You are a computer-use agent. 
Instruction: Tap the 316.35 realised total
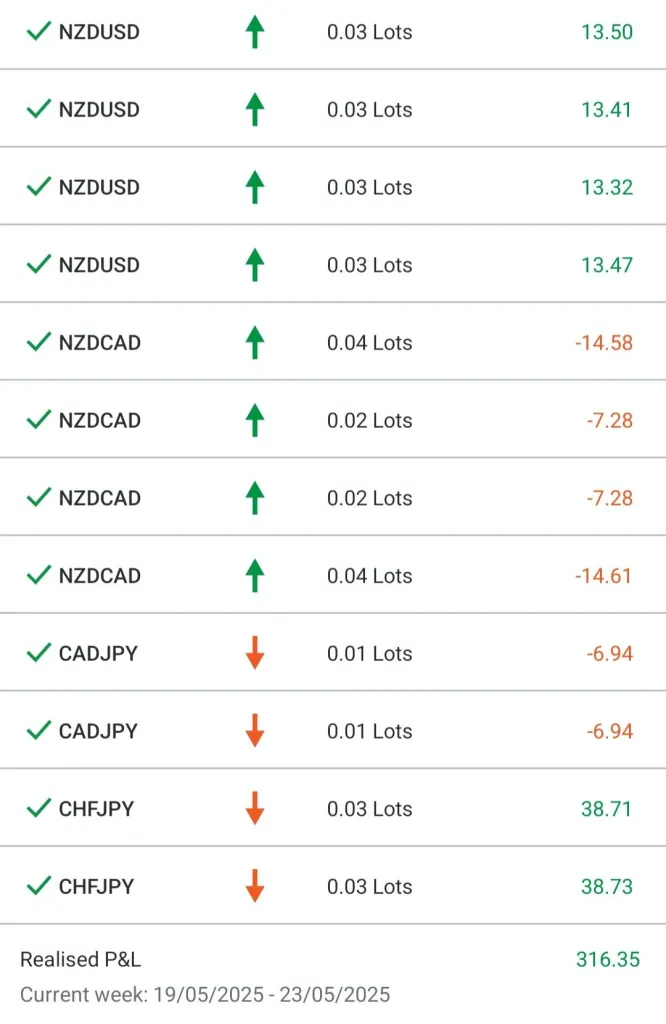pyautogui.click(x=607, y=960)
